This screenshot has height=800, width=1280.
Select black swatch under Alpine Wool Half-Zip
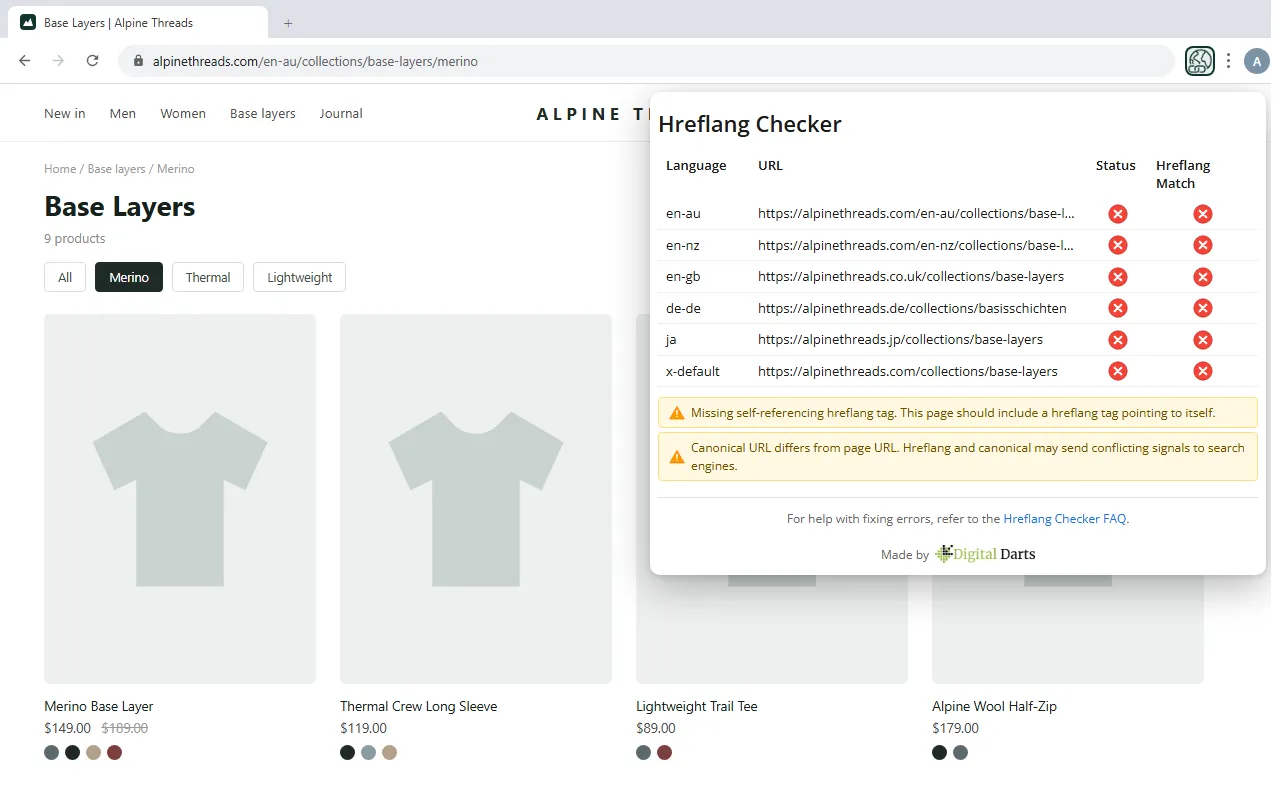coord(939,752)
